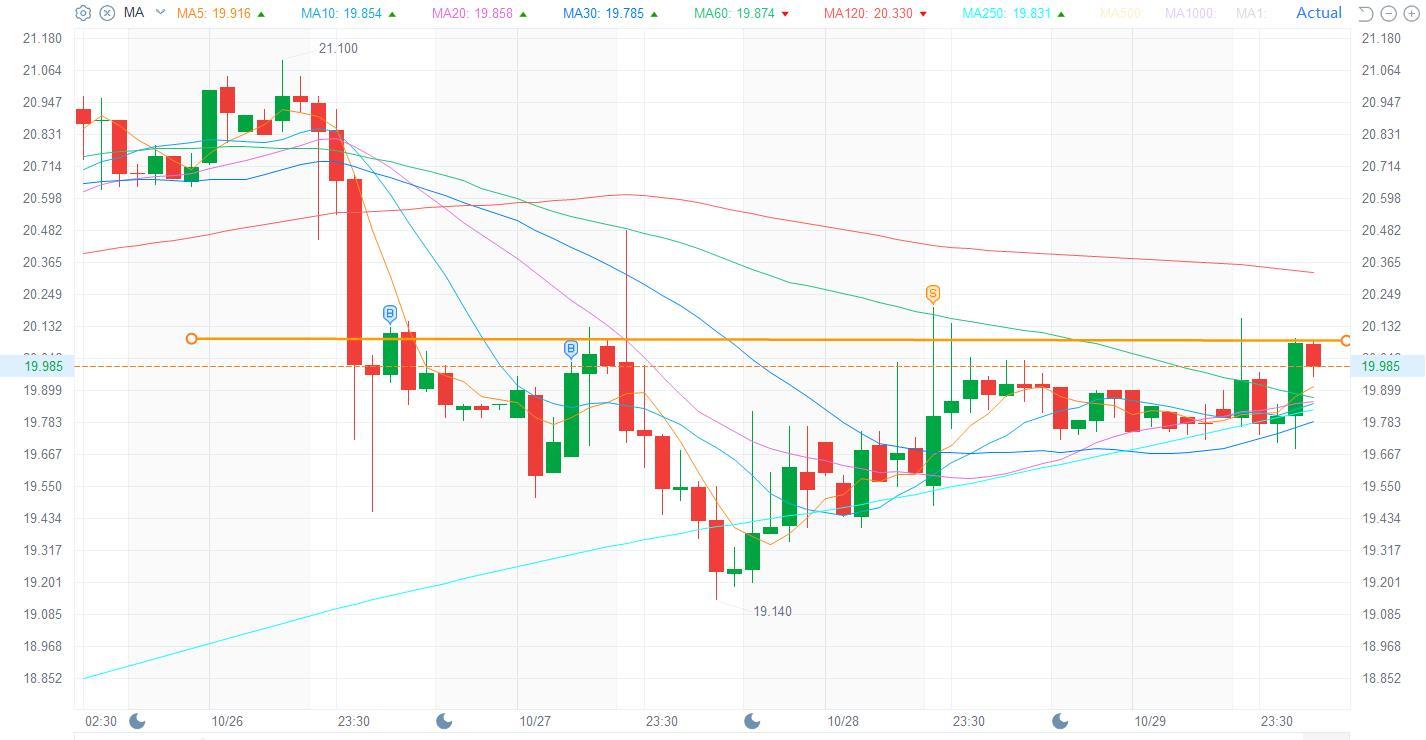This screenshot has width=1426, height=740.
Task: Click the orange S sell marker
Action: click(933, 294)
